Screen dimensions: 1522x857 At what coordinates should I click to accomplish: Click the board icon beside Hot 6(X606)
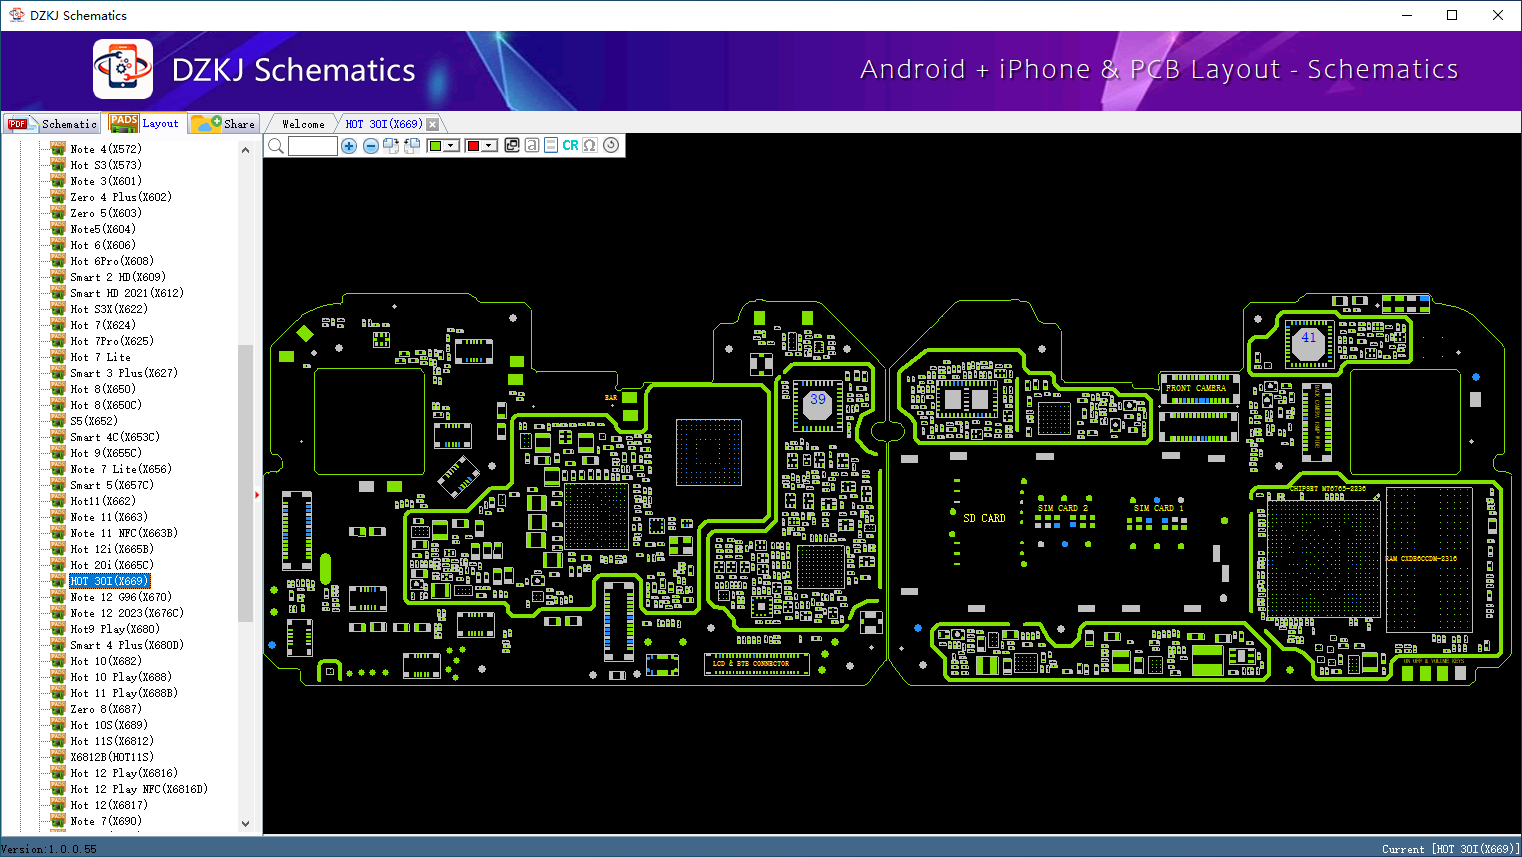tap(58, 245)
